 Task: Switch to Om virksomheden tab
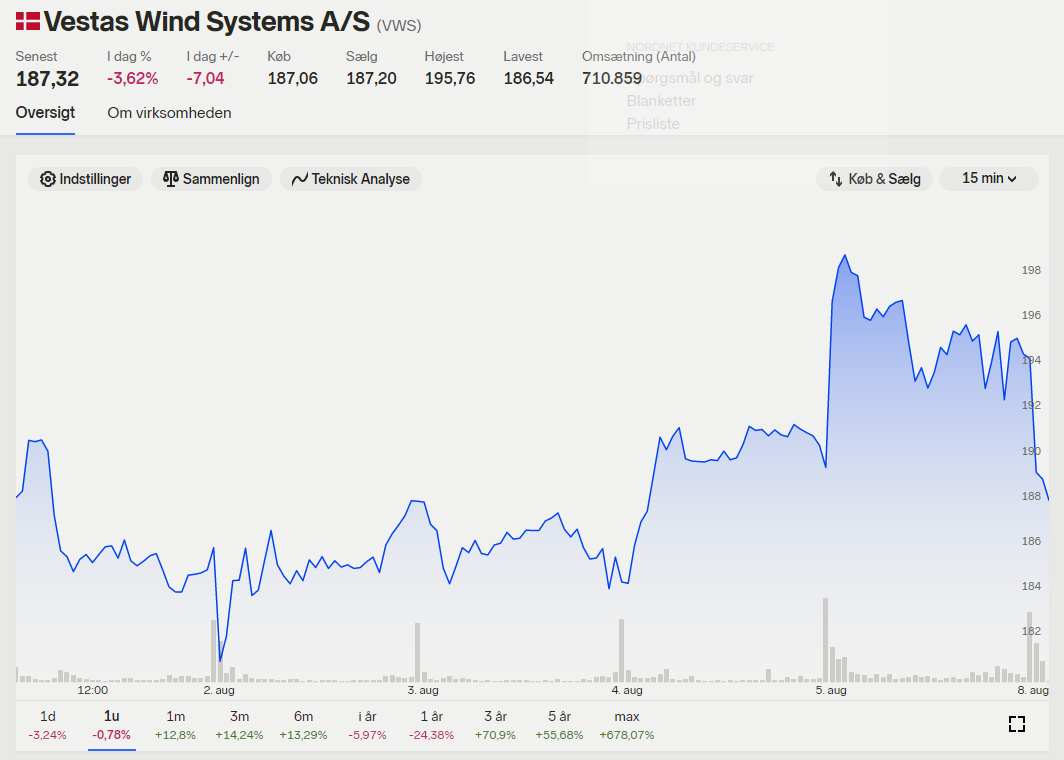click(169, 113)
